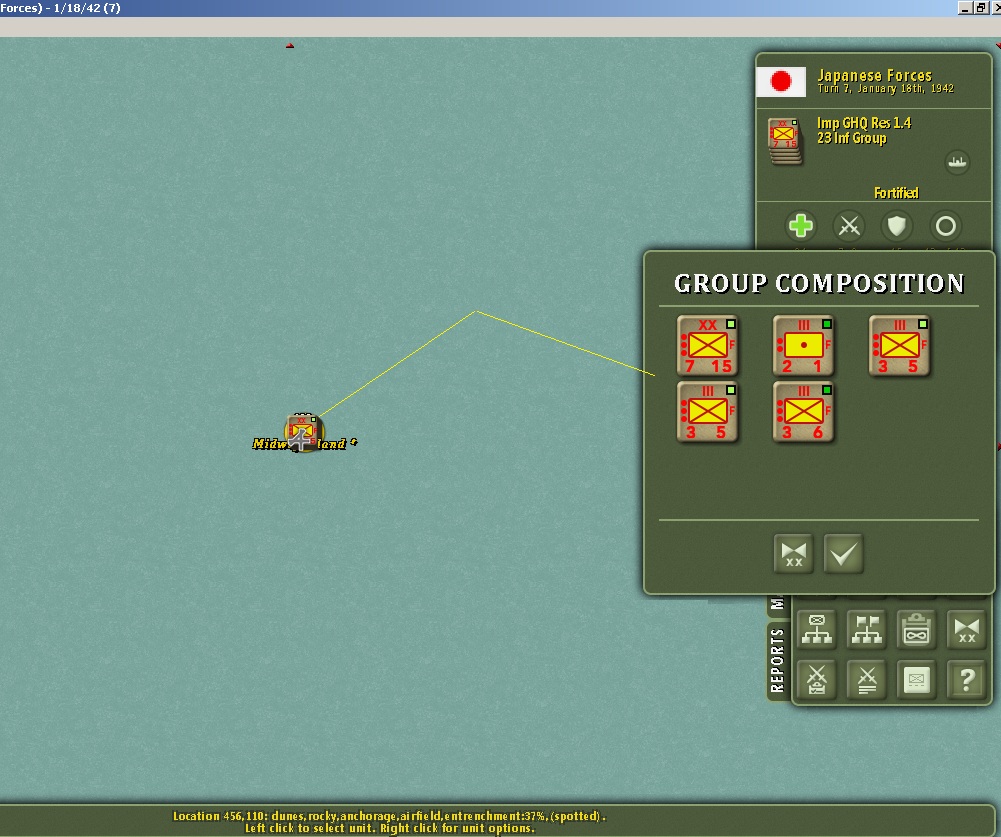Click the 'Turn 7, January 18th, 1942' text

(885, 89)
